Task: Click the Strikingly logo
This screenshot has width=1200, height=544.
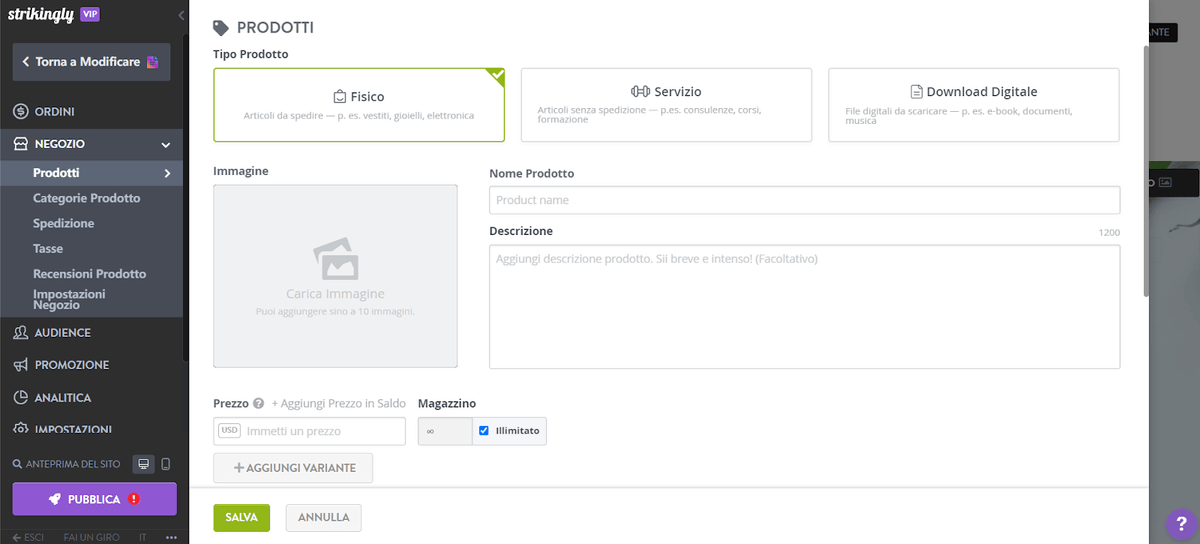Action: (41, 14)
